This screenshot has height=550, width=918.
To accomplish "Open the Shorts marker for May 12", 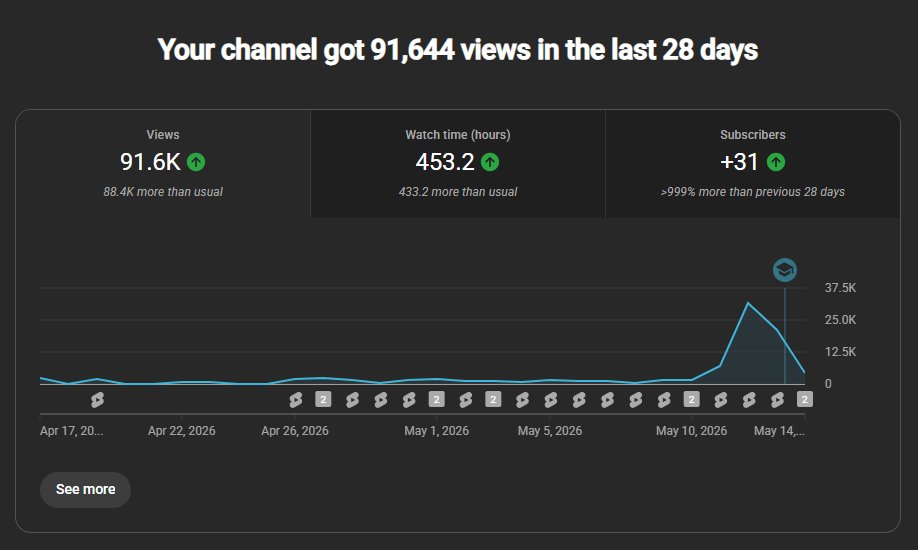I will [749, 399].
